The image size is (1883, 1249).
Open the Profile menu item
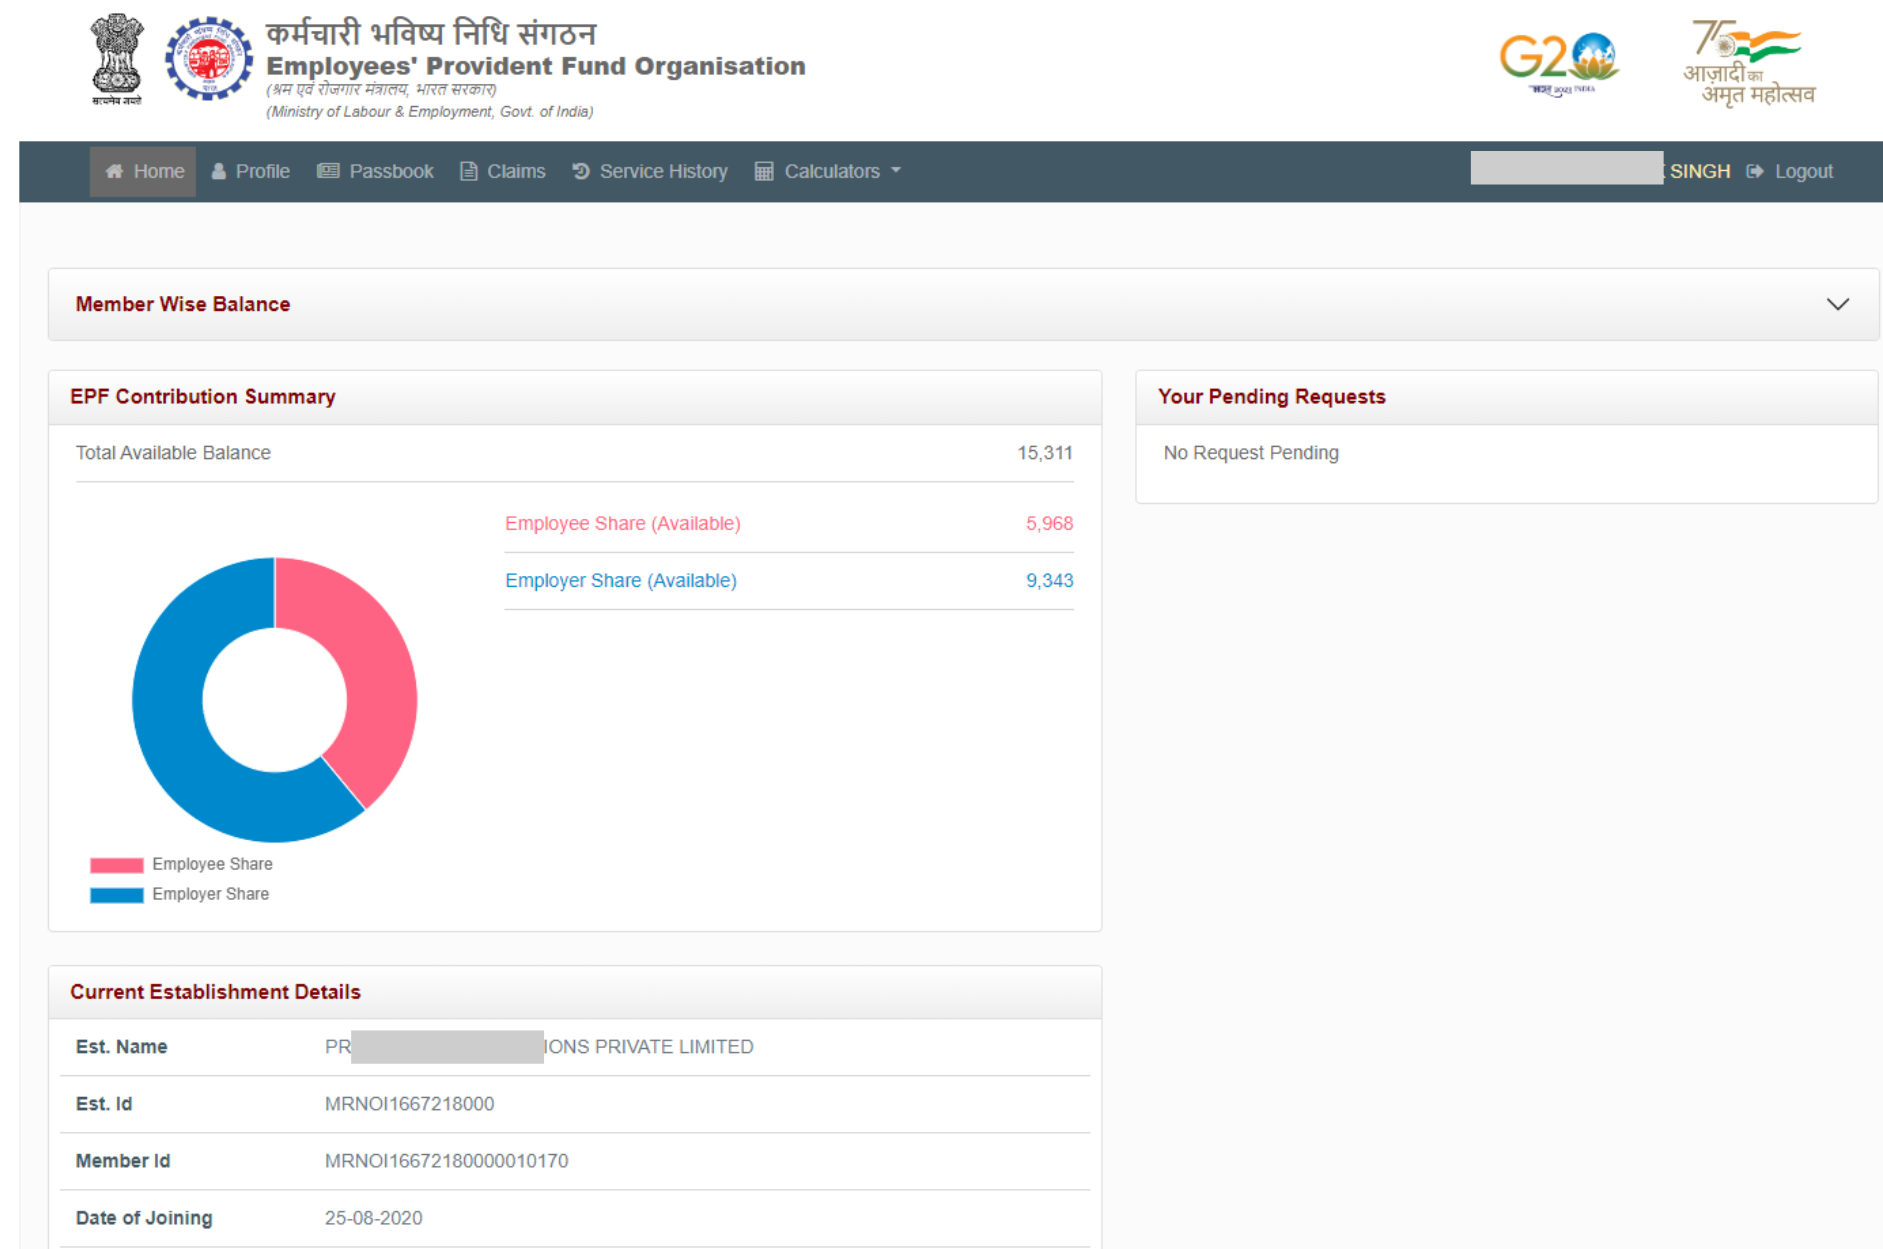coord(251,171)
